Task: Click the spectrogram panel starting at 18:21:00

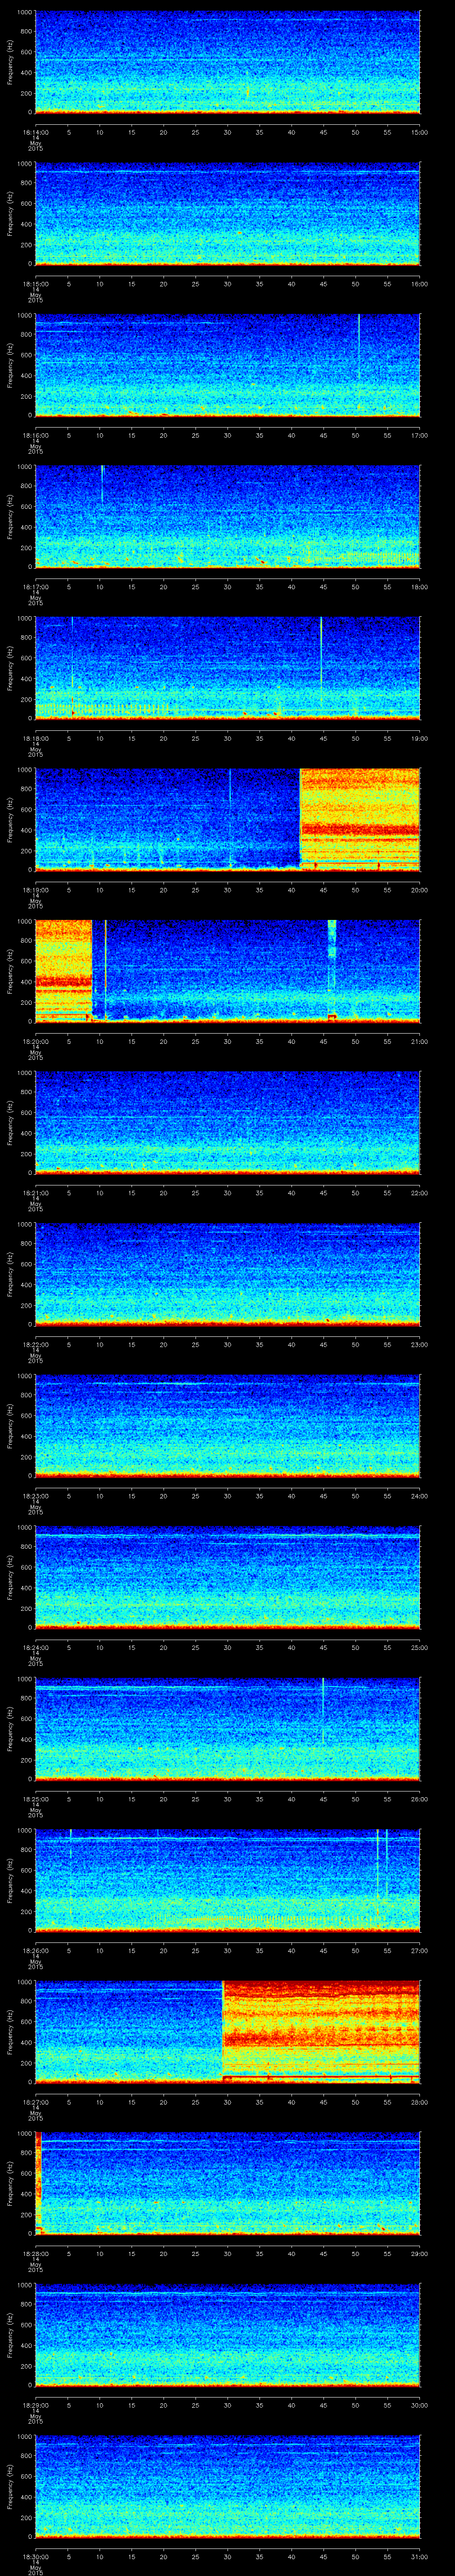Action: click(227, 1122)
